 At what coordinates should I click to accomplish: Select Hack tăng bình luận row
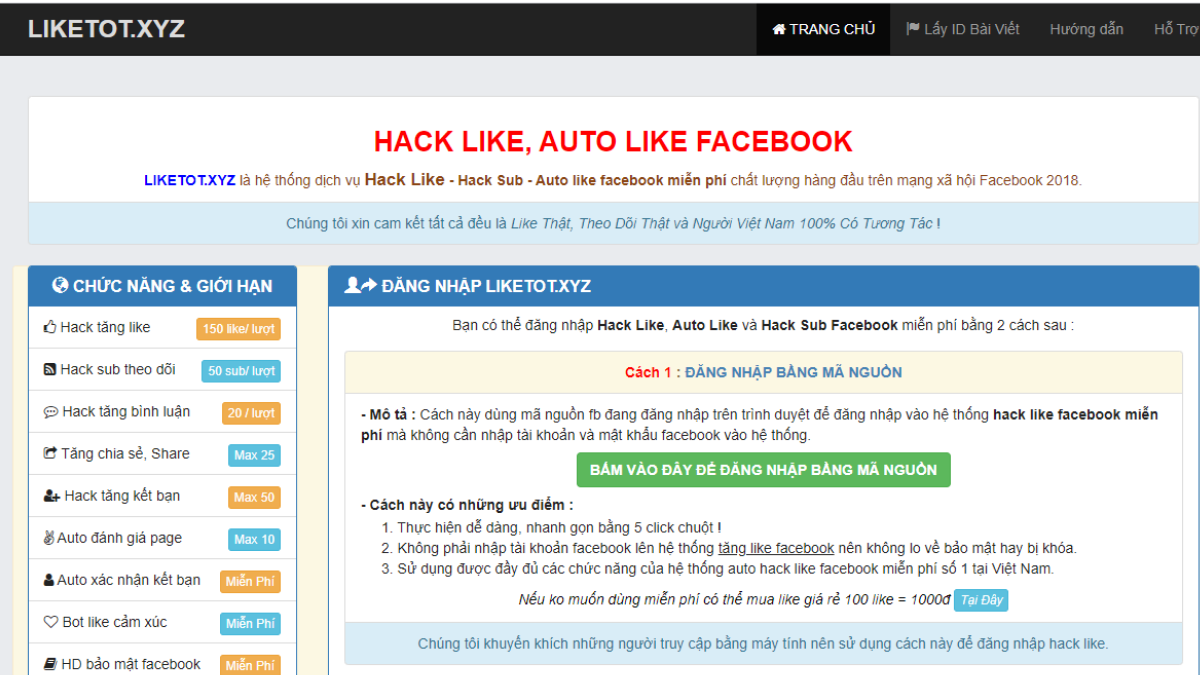coord(163,412)
